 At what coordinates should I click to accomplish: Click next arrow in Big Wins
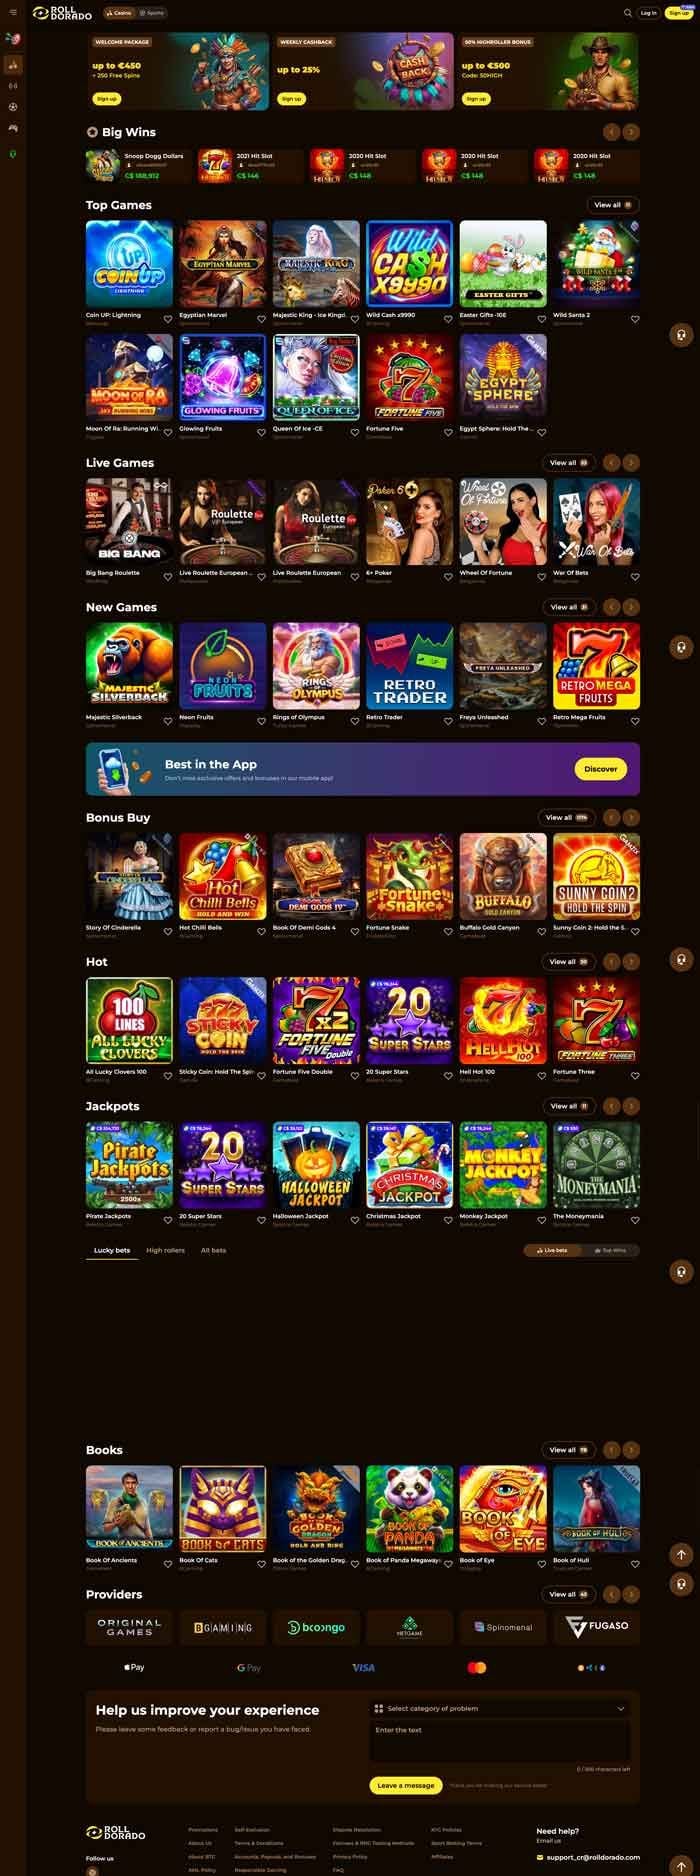[631, 132]
